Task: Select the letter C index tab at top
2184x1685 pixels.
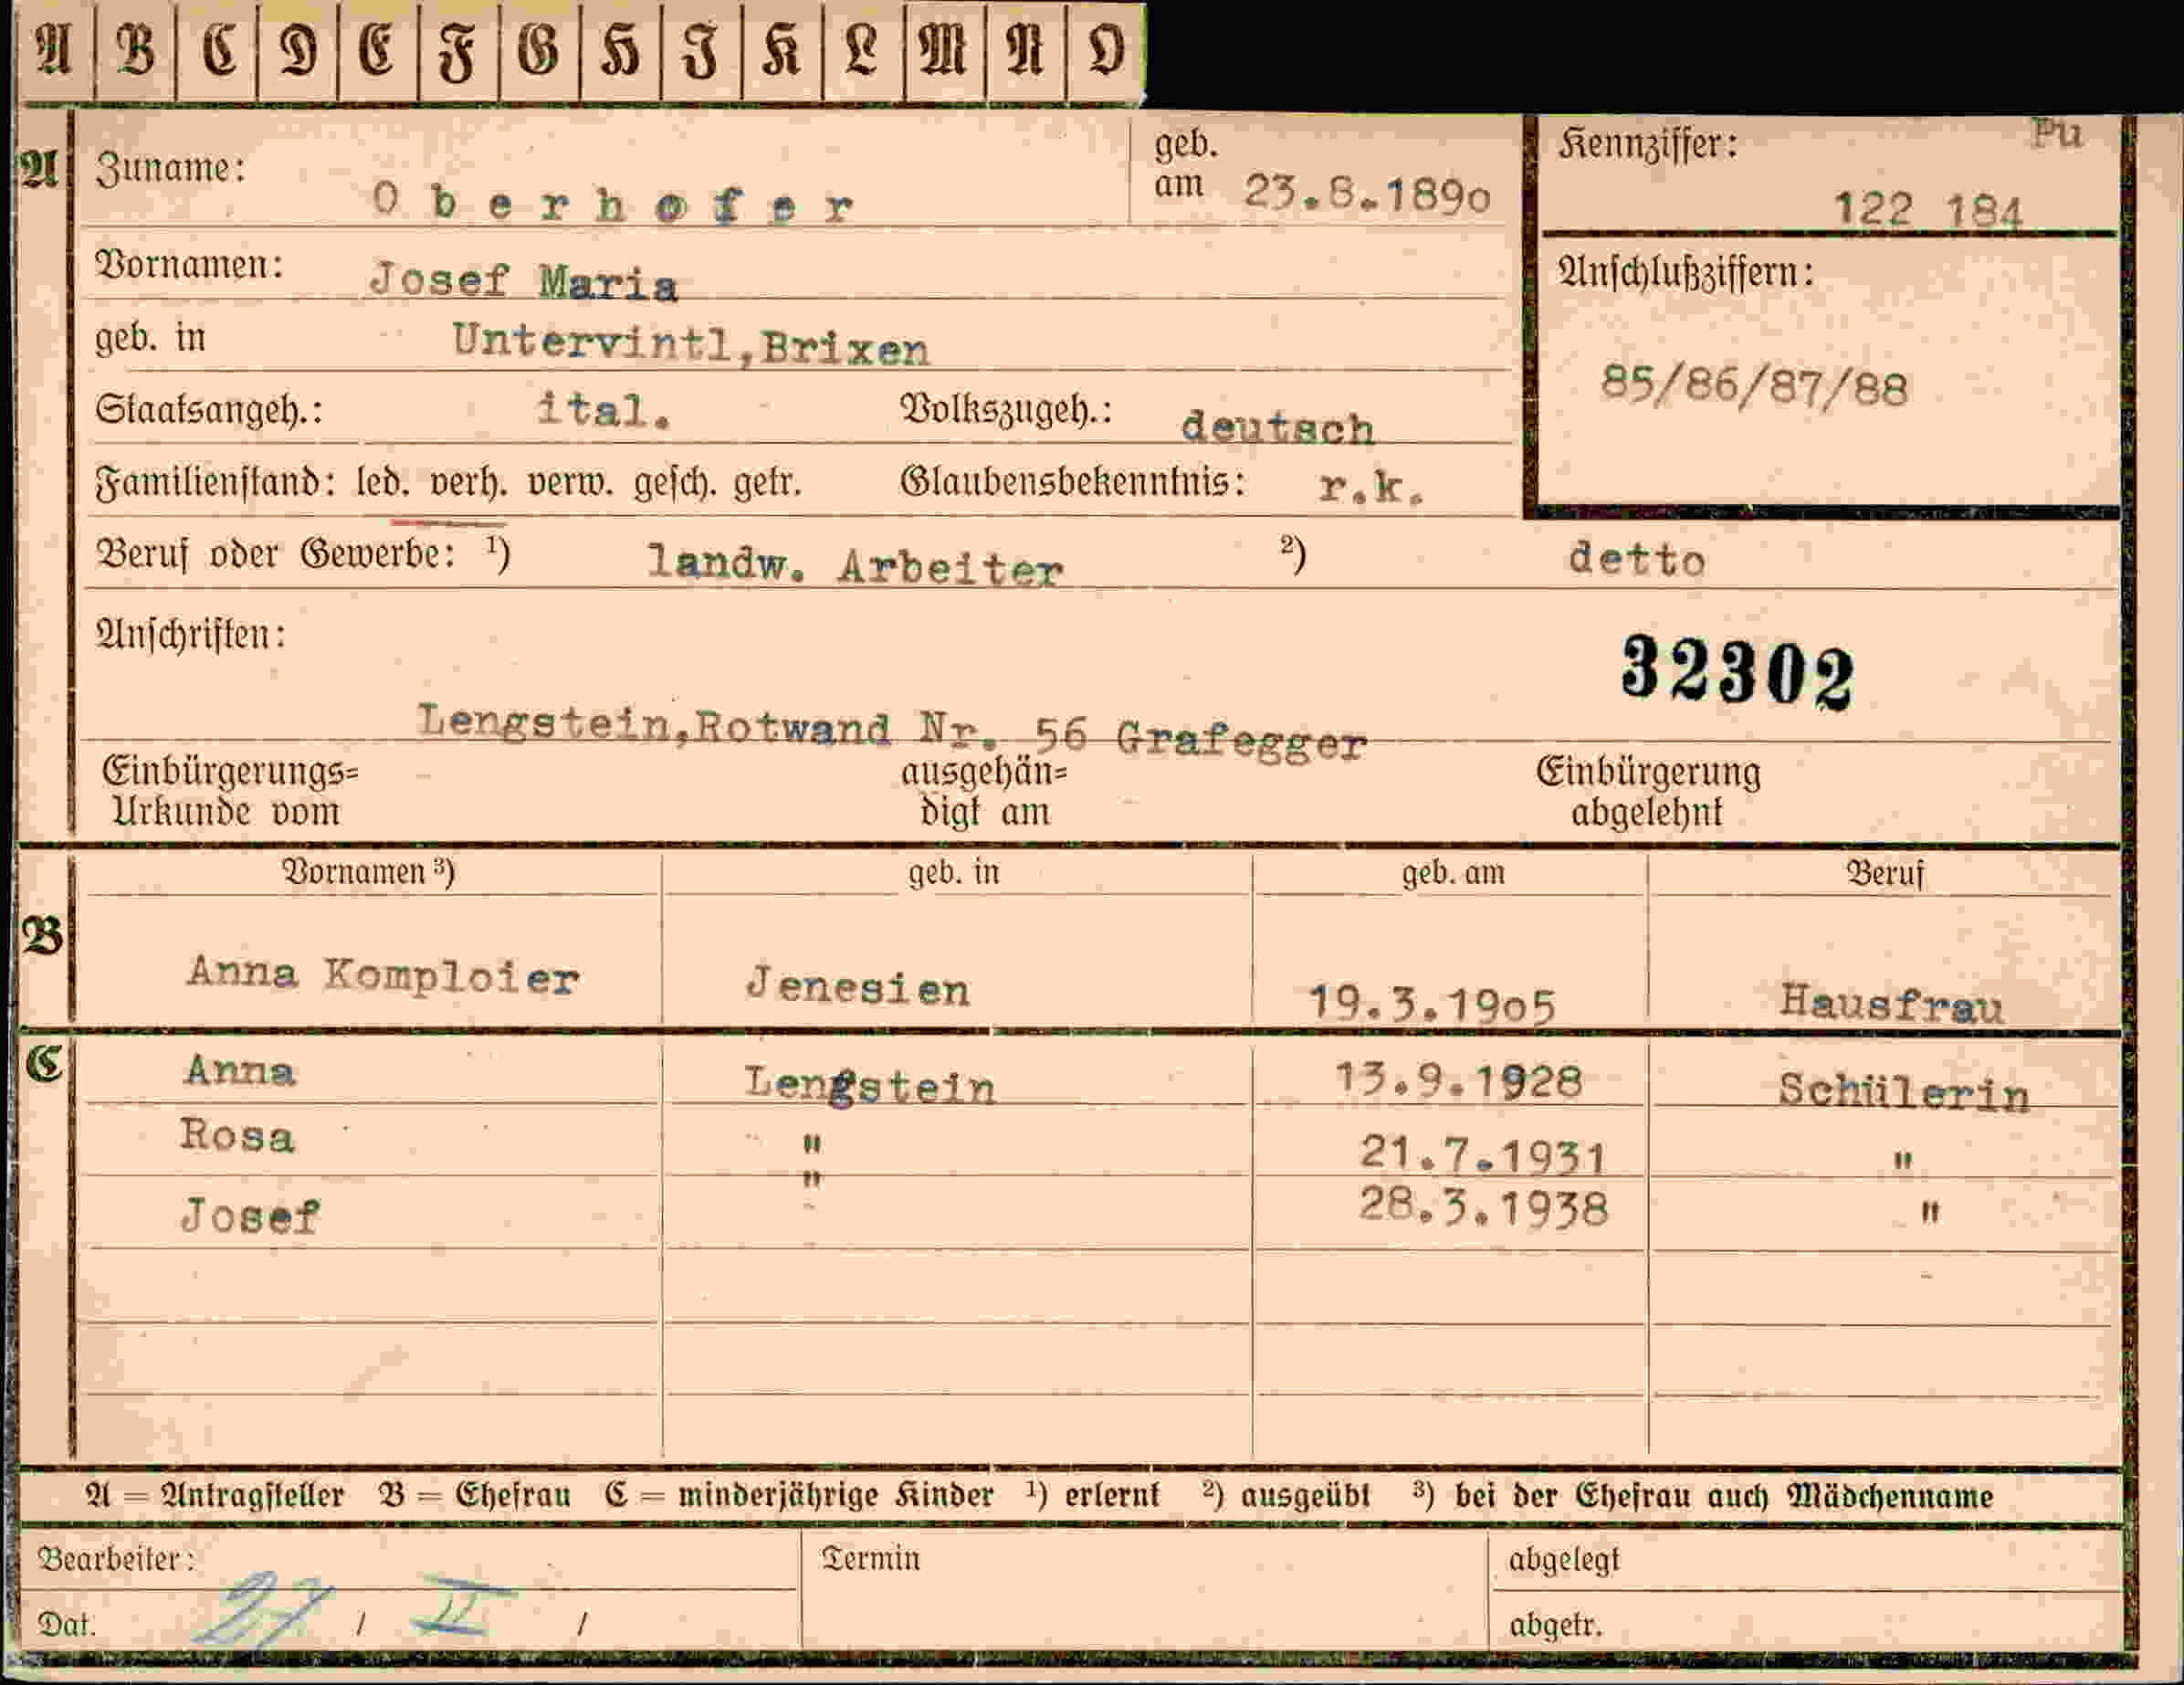Action: point(217,50)
